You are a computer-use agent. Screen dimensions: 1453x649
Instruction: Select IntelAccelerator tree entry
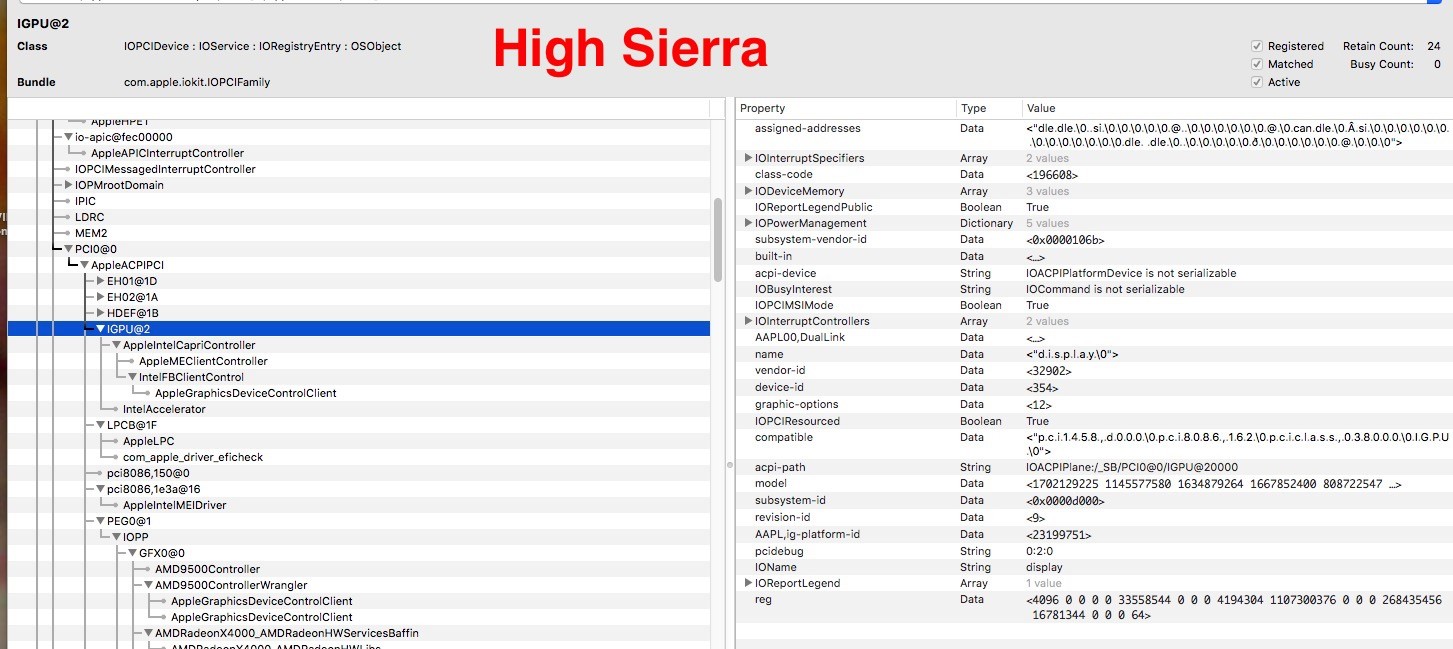pyautogui.click(x=164, y=409)
